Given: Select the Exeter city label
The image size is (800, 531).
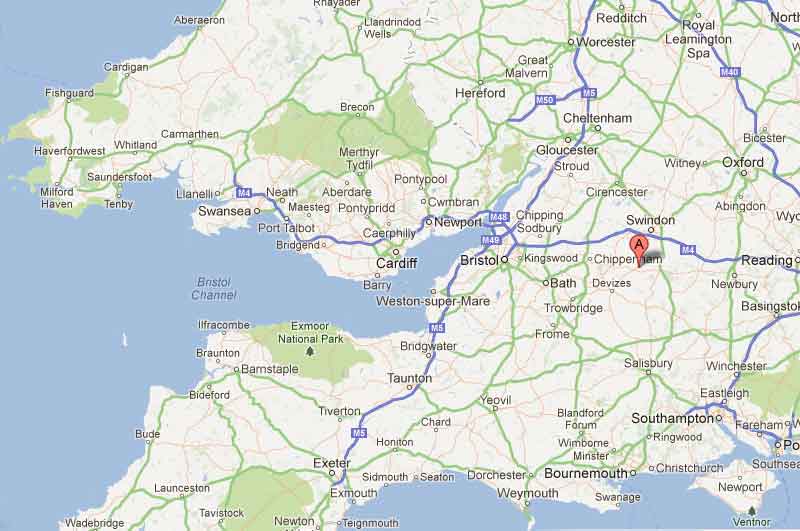Looking at the screenshot, I should (x=332, y=463).
